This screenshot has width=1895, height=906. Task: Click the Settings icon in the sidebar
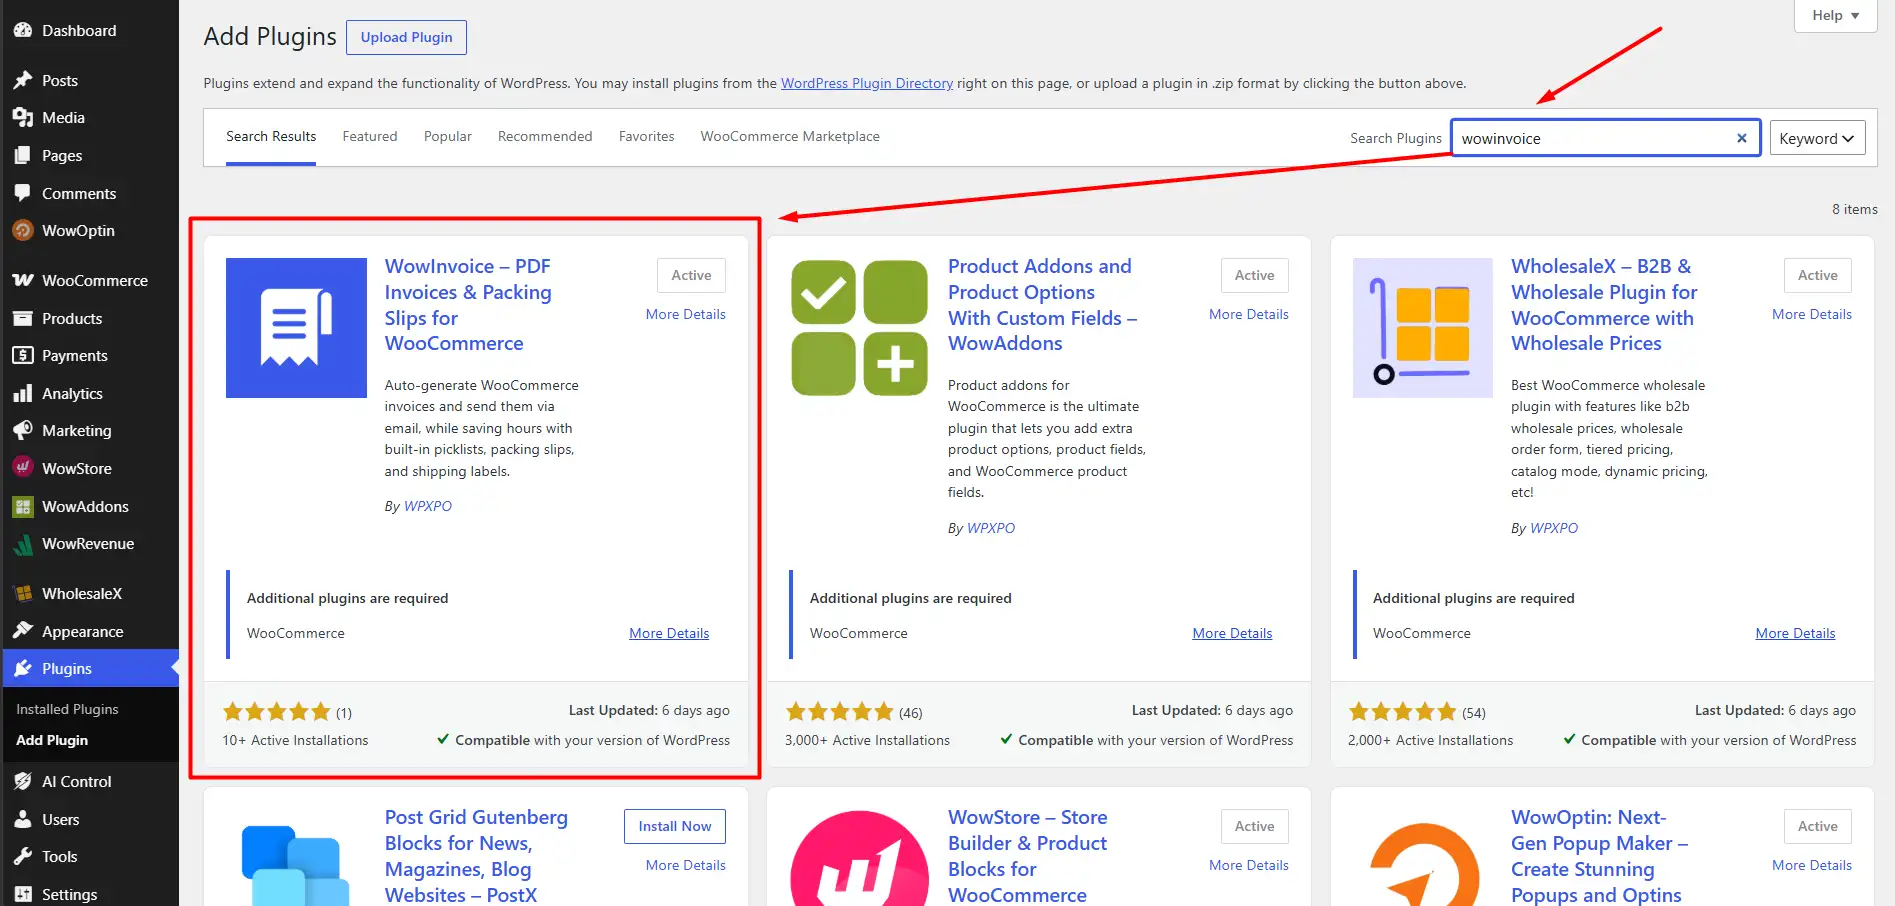(x=23, y=895)
